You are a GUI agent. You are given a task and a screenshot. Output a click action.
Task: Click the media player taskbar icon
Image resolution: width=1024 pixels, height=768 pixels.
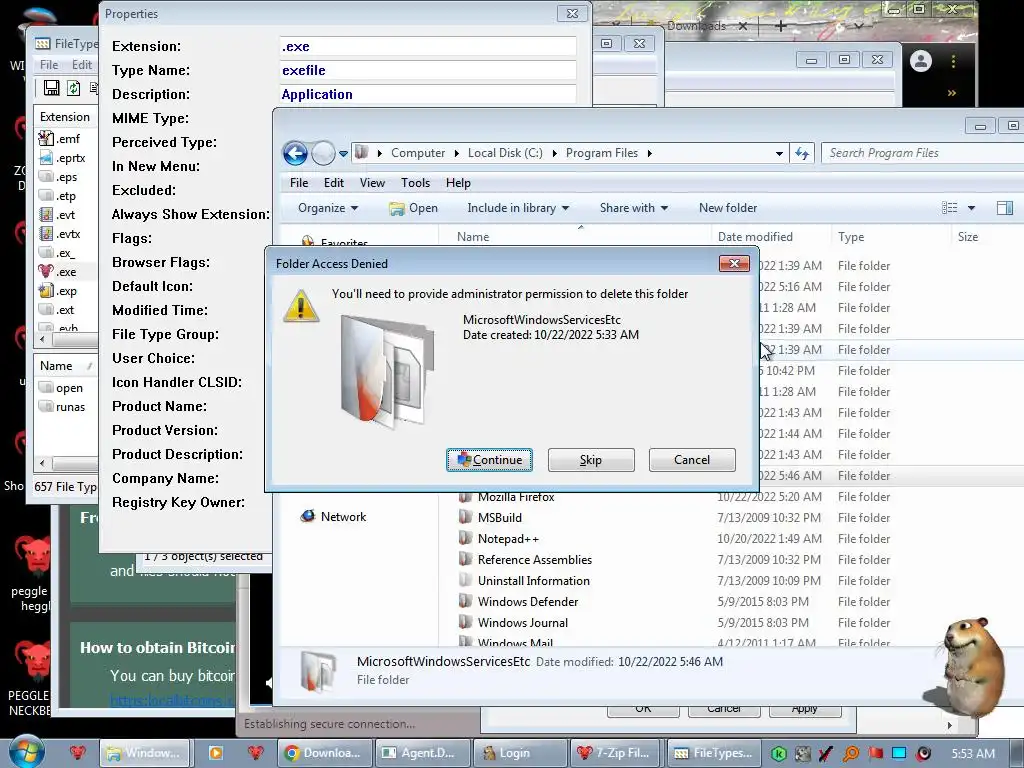(215, 753)
